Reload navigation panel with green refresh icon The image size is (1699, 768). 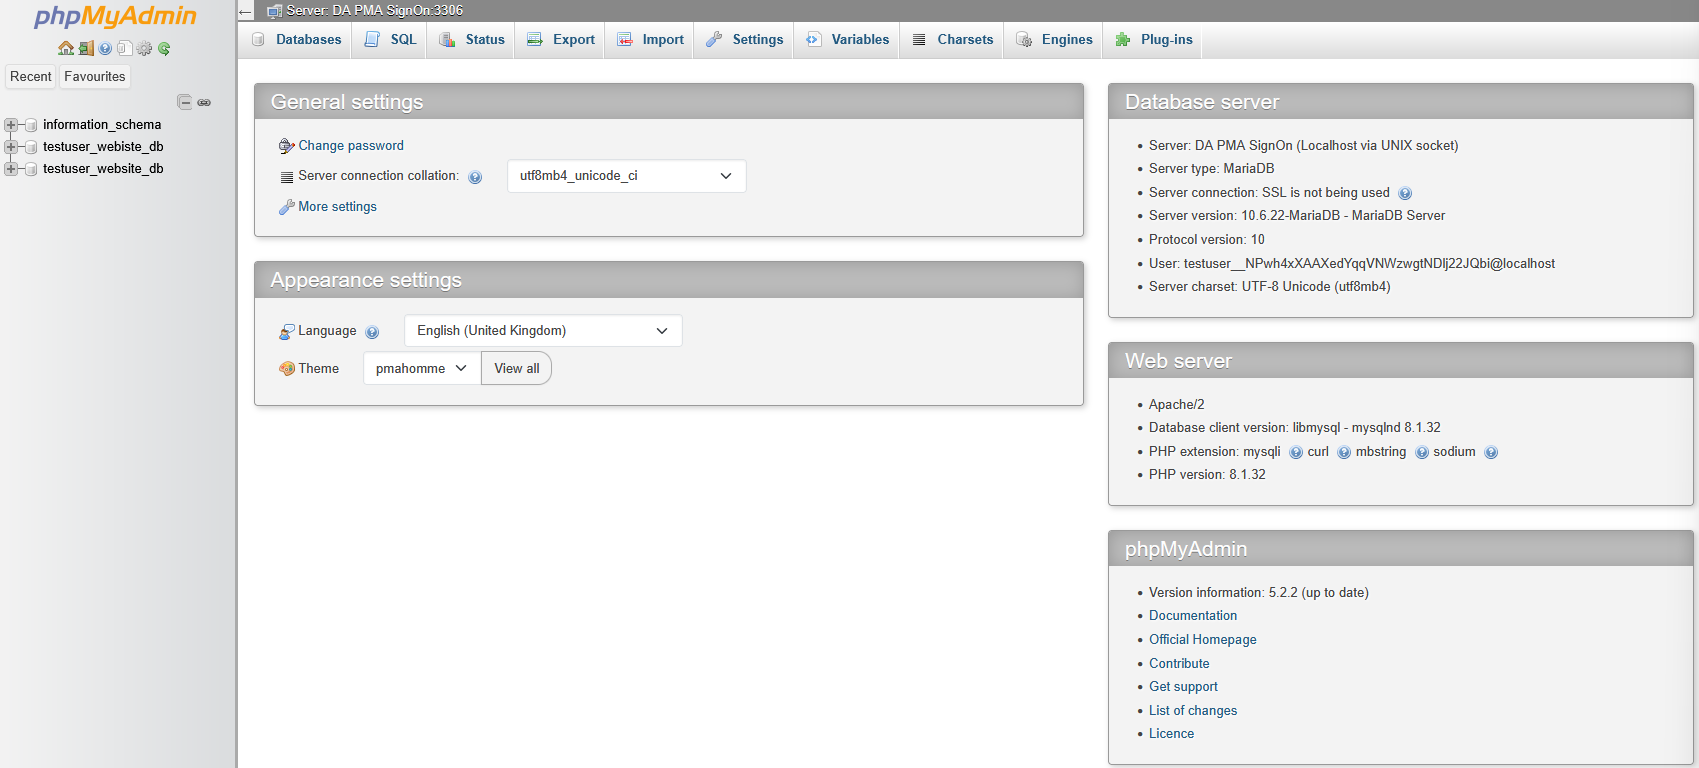coord(164,48)
